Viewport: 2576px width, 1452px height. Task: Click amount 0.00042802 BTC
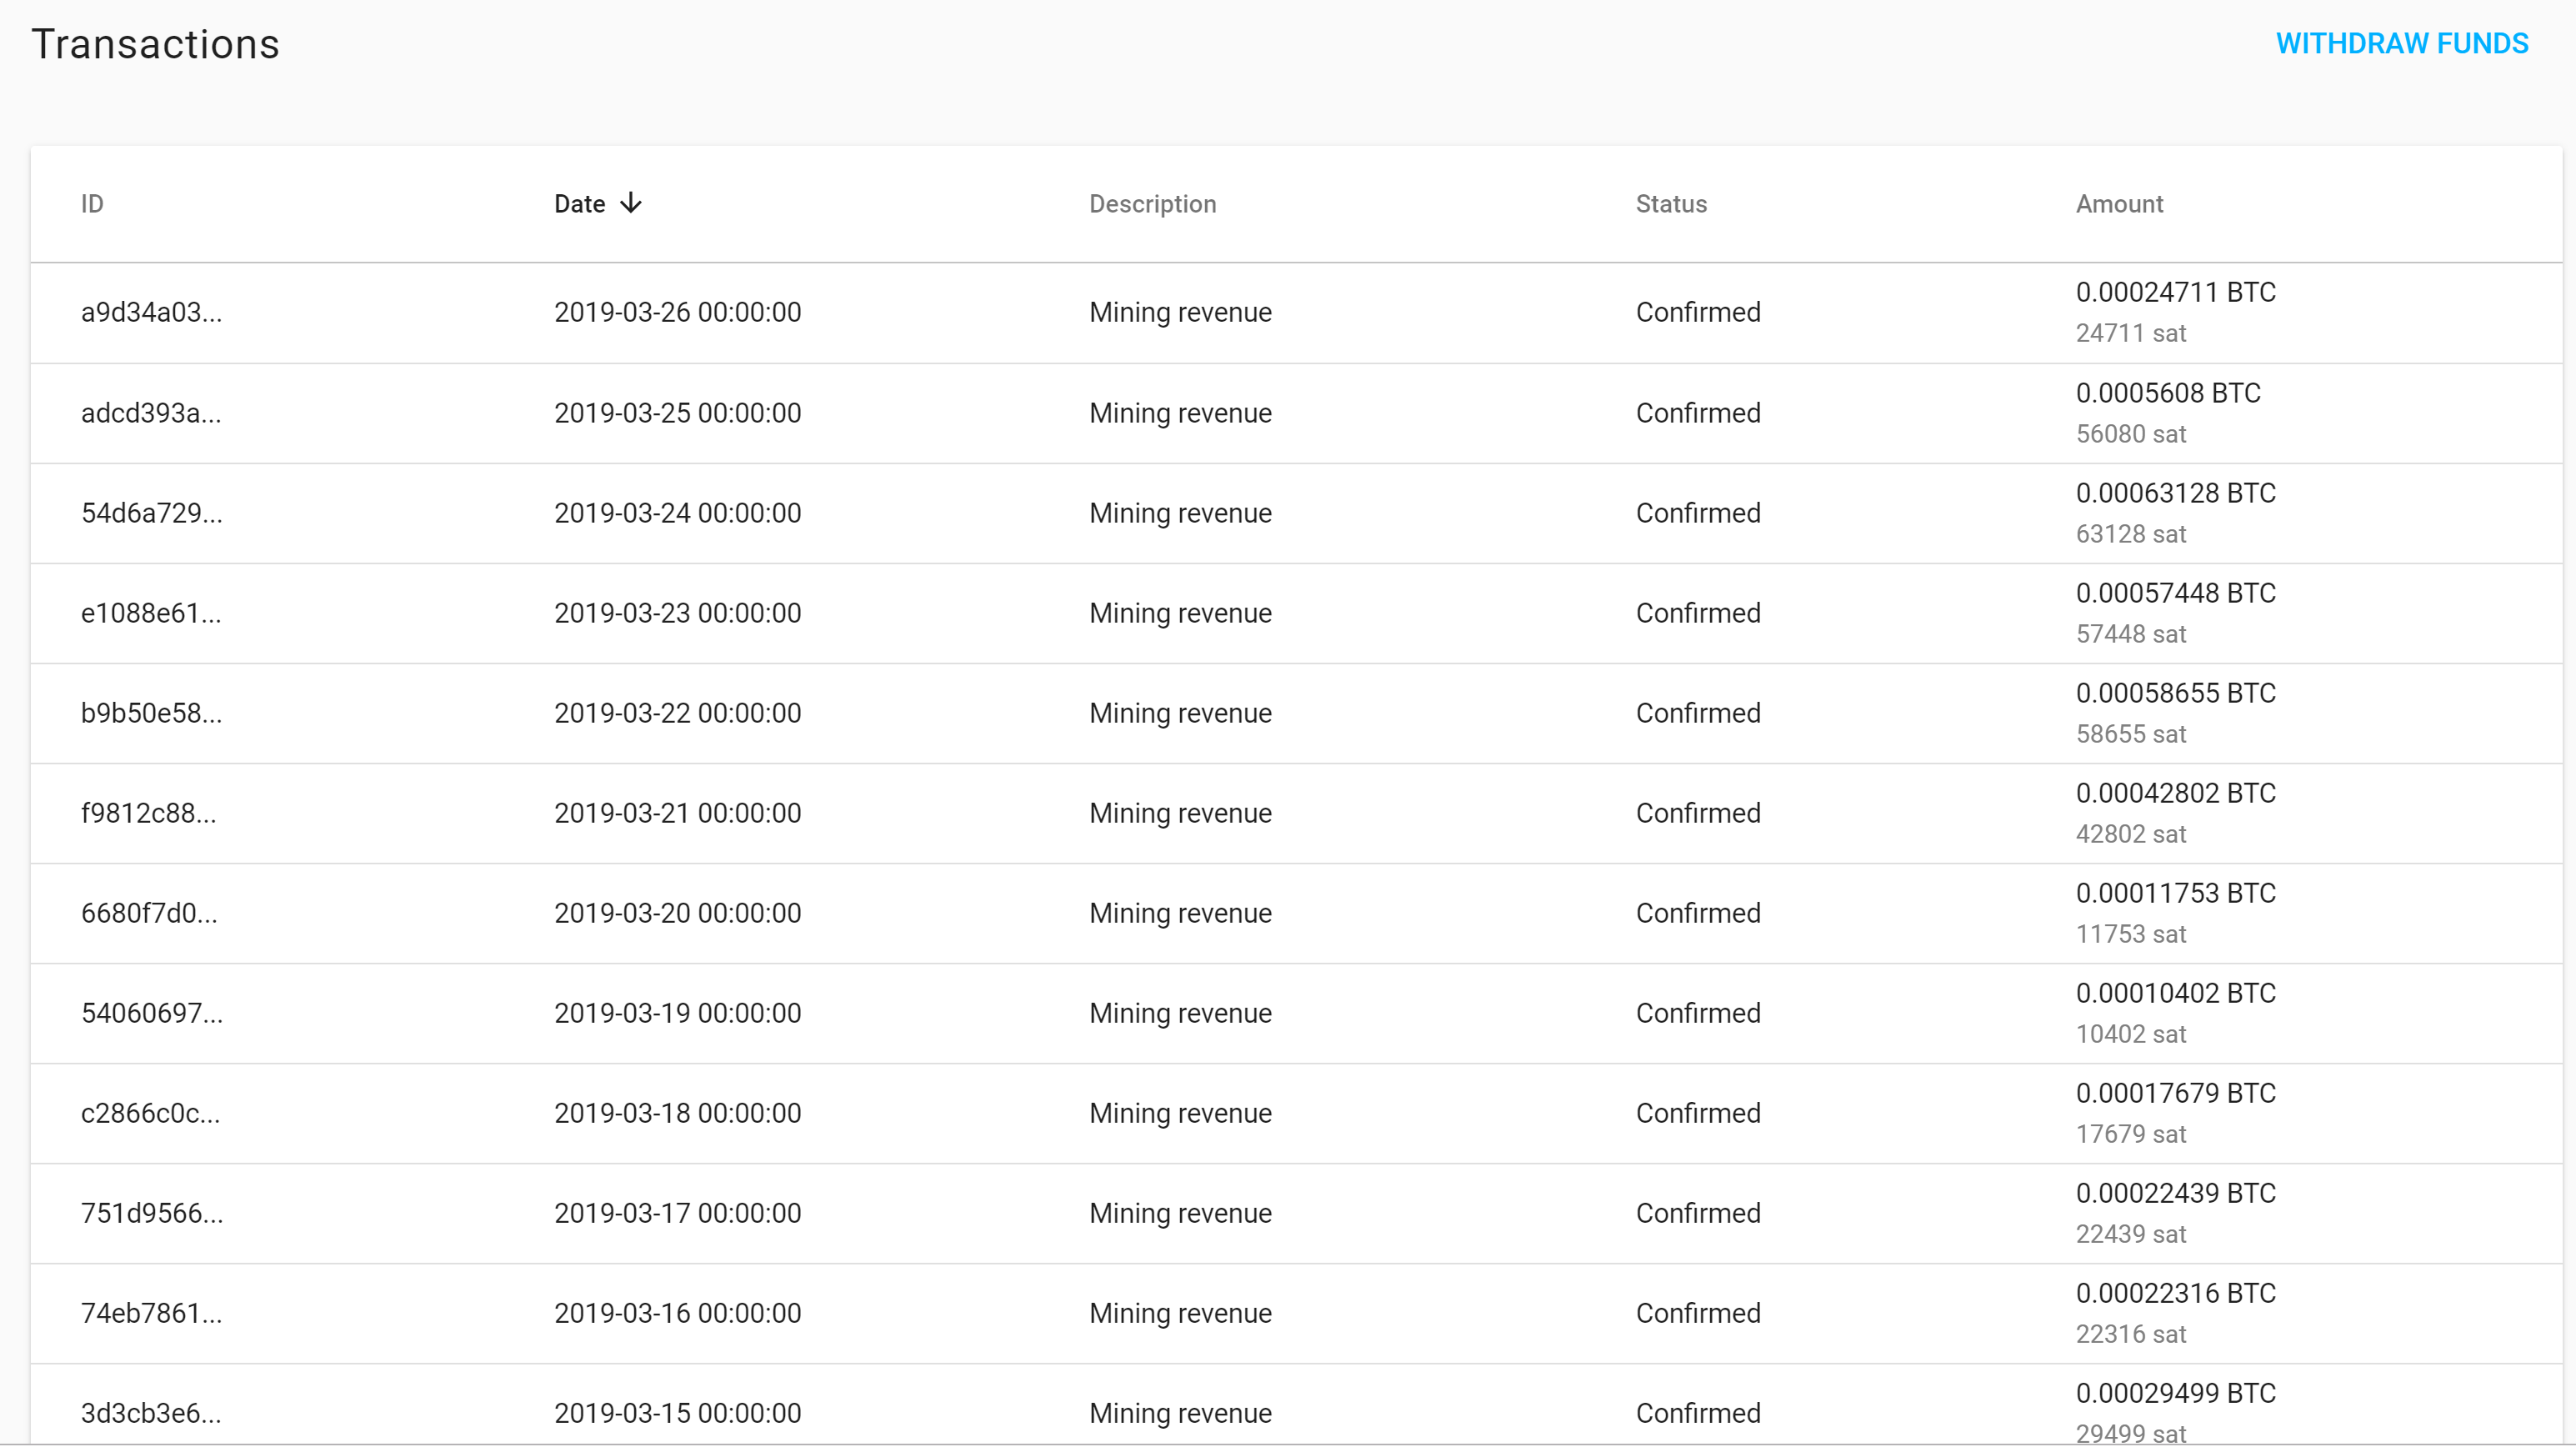pyautogui.click(x=2175, y=793)
